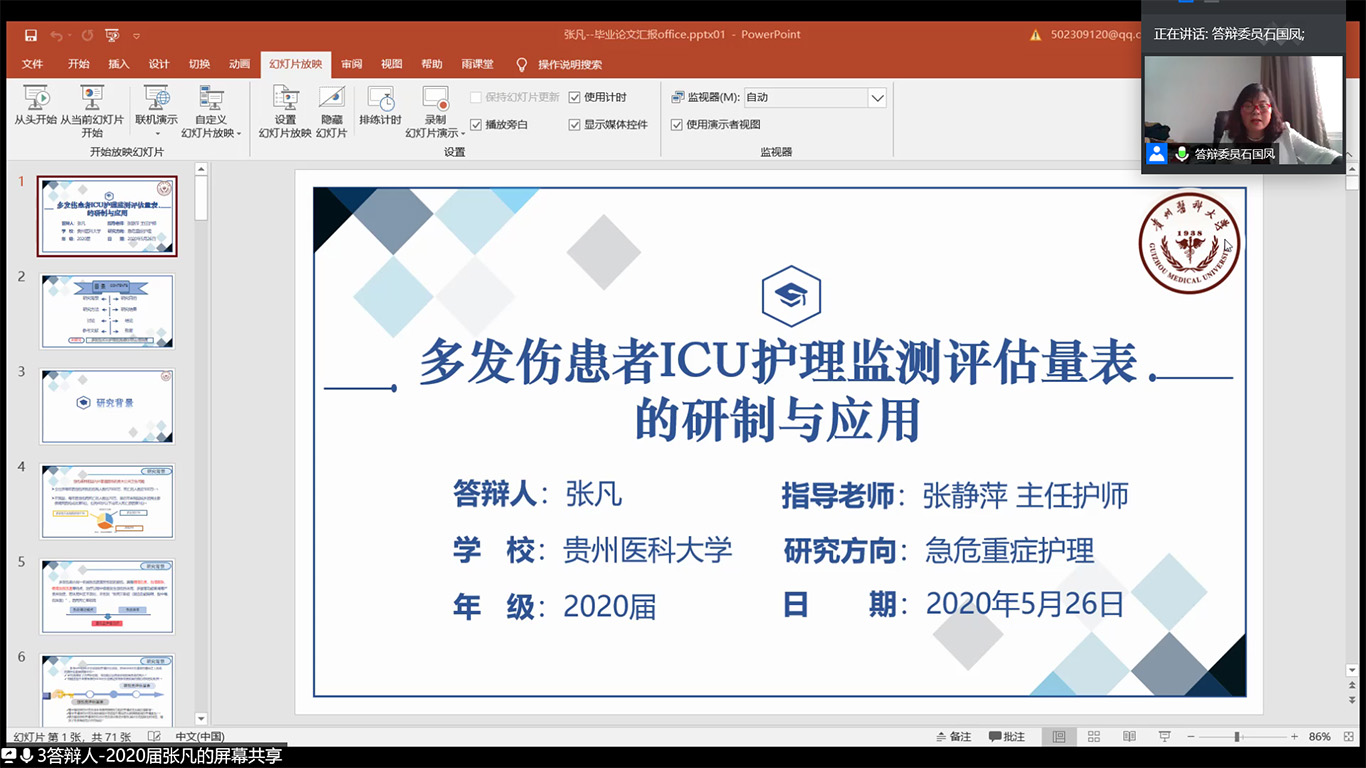Open the Insert (插入) ribbon tab

pos(119,64)
